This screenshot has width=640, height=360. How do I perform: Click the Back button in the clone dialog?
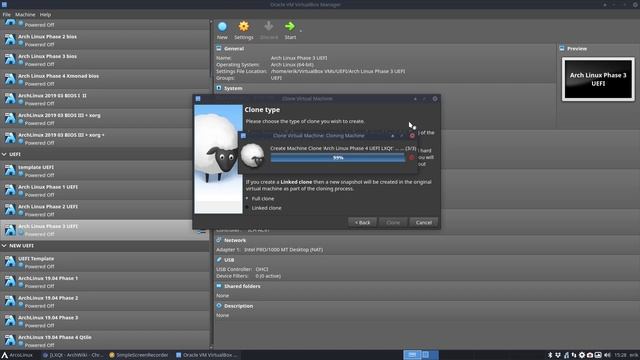point(362,222)
